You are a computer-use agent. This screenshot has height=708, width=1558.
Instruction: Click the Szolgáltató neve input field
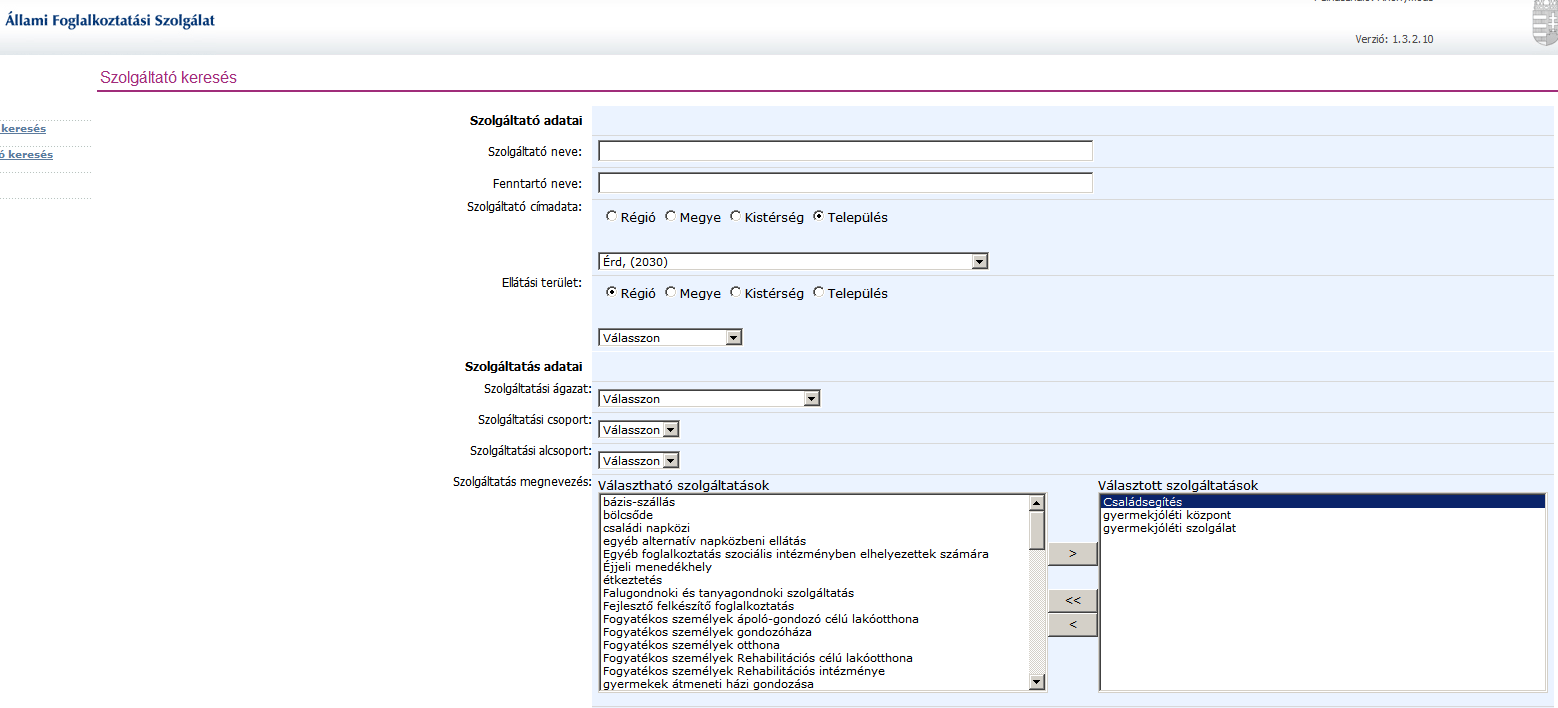click(x=845, y=150)
